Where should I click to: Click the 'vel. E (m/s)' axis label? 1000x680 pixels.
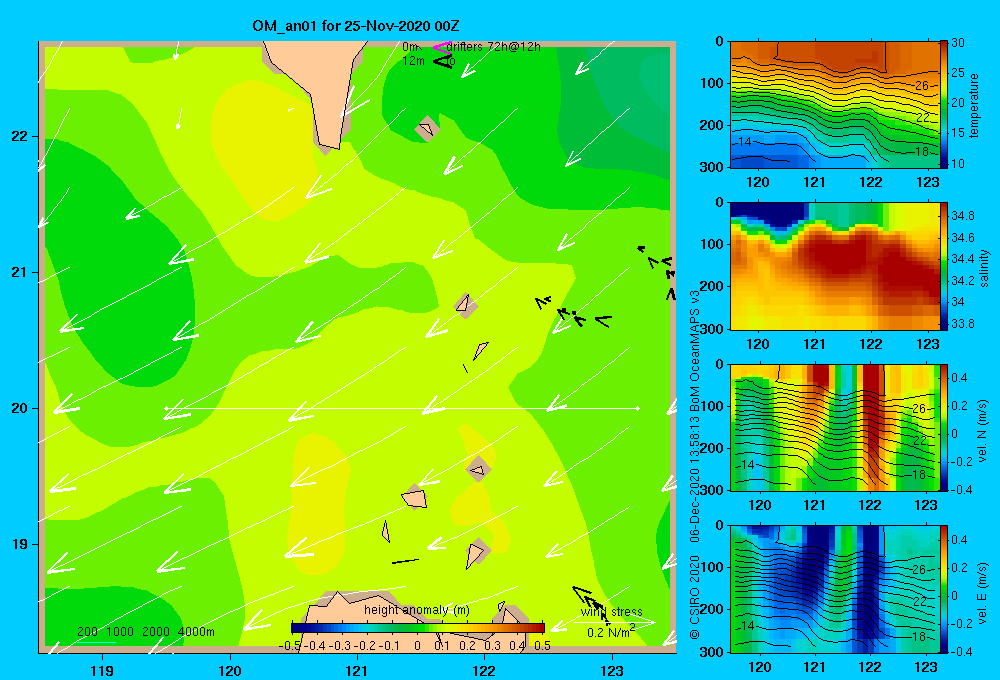(983, 593)
